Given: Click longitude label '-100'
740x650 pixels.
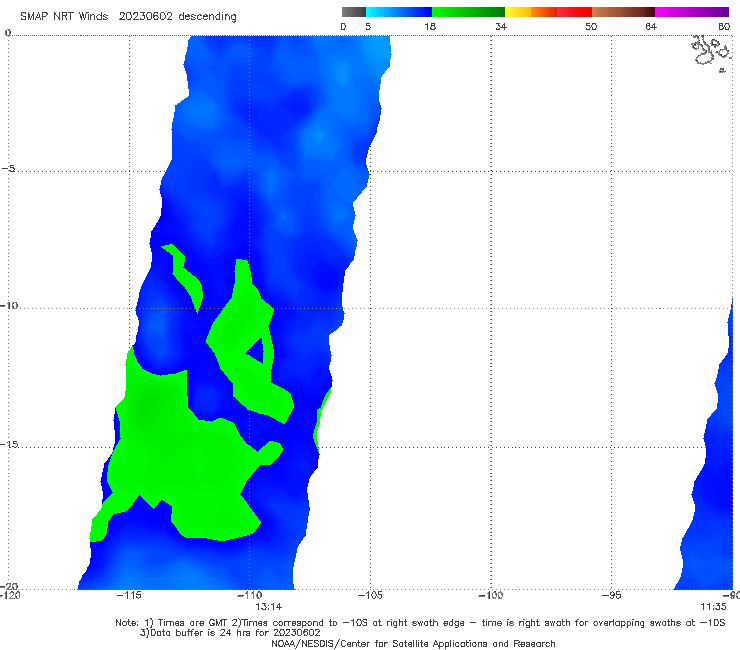Looking at the screenshot, I should pyautogui.click(x=490, y=595).
